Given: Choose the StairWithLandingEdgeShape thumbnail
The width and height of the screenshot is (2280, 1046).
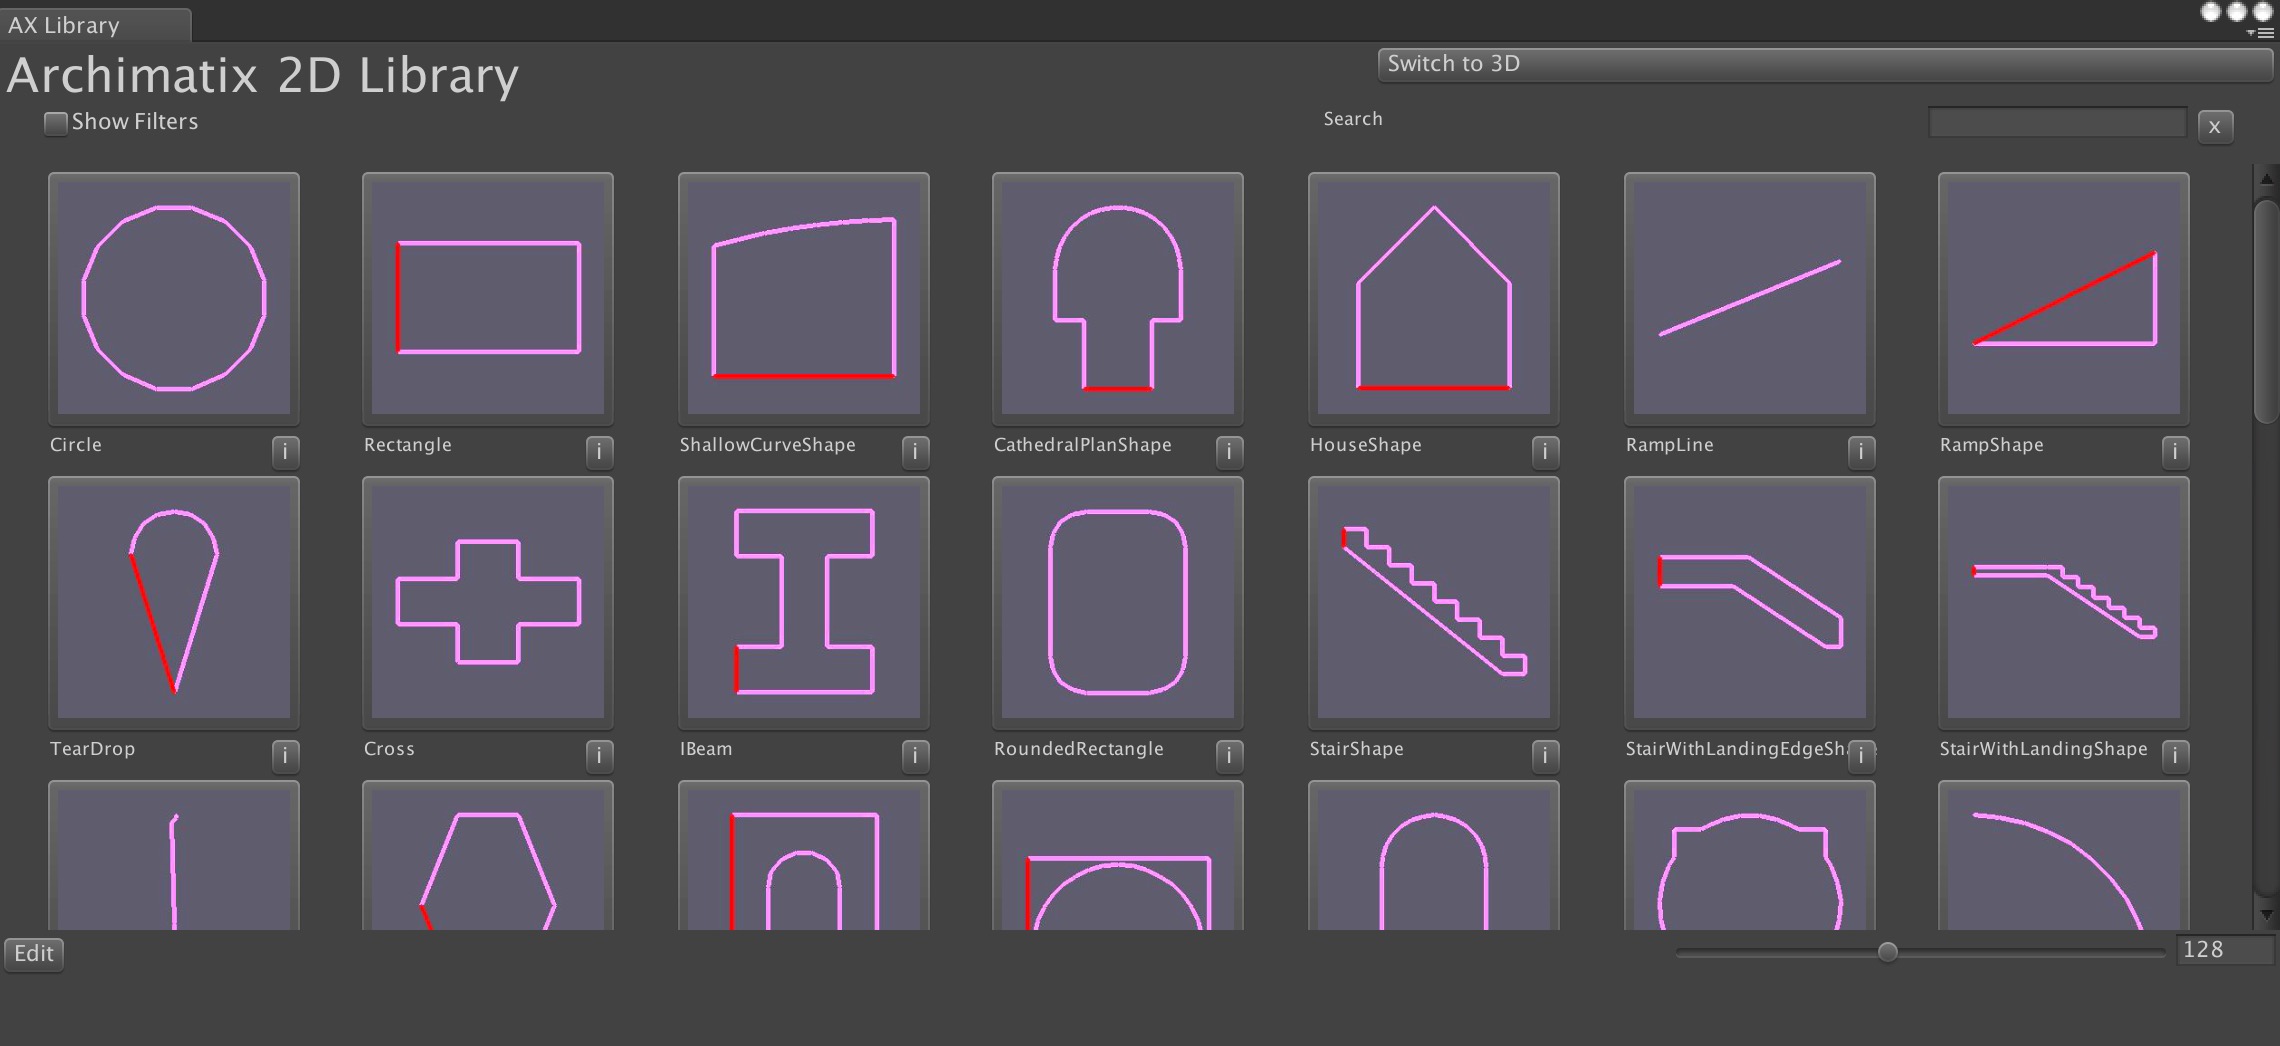Looking at the screenshot, I should pyautogui.click(x=1750, y=602).
